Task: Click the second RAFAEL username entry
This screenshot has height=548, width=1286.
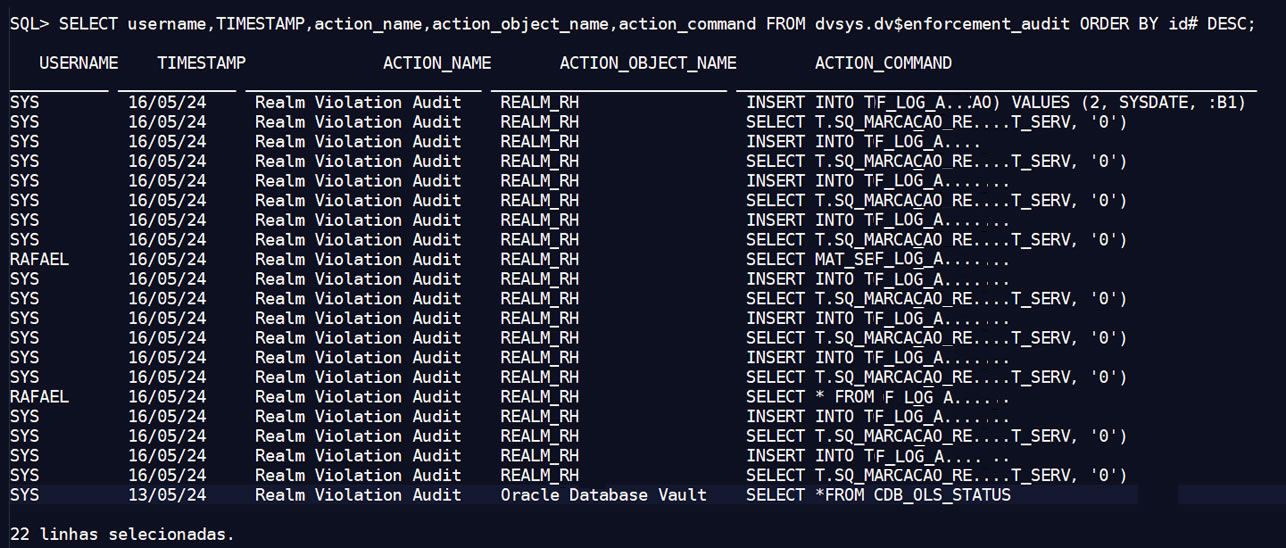Action: point(39,397)
